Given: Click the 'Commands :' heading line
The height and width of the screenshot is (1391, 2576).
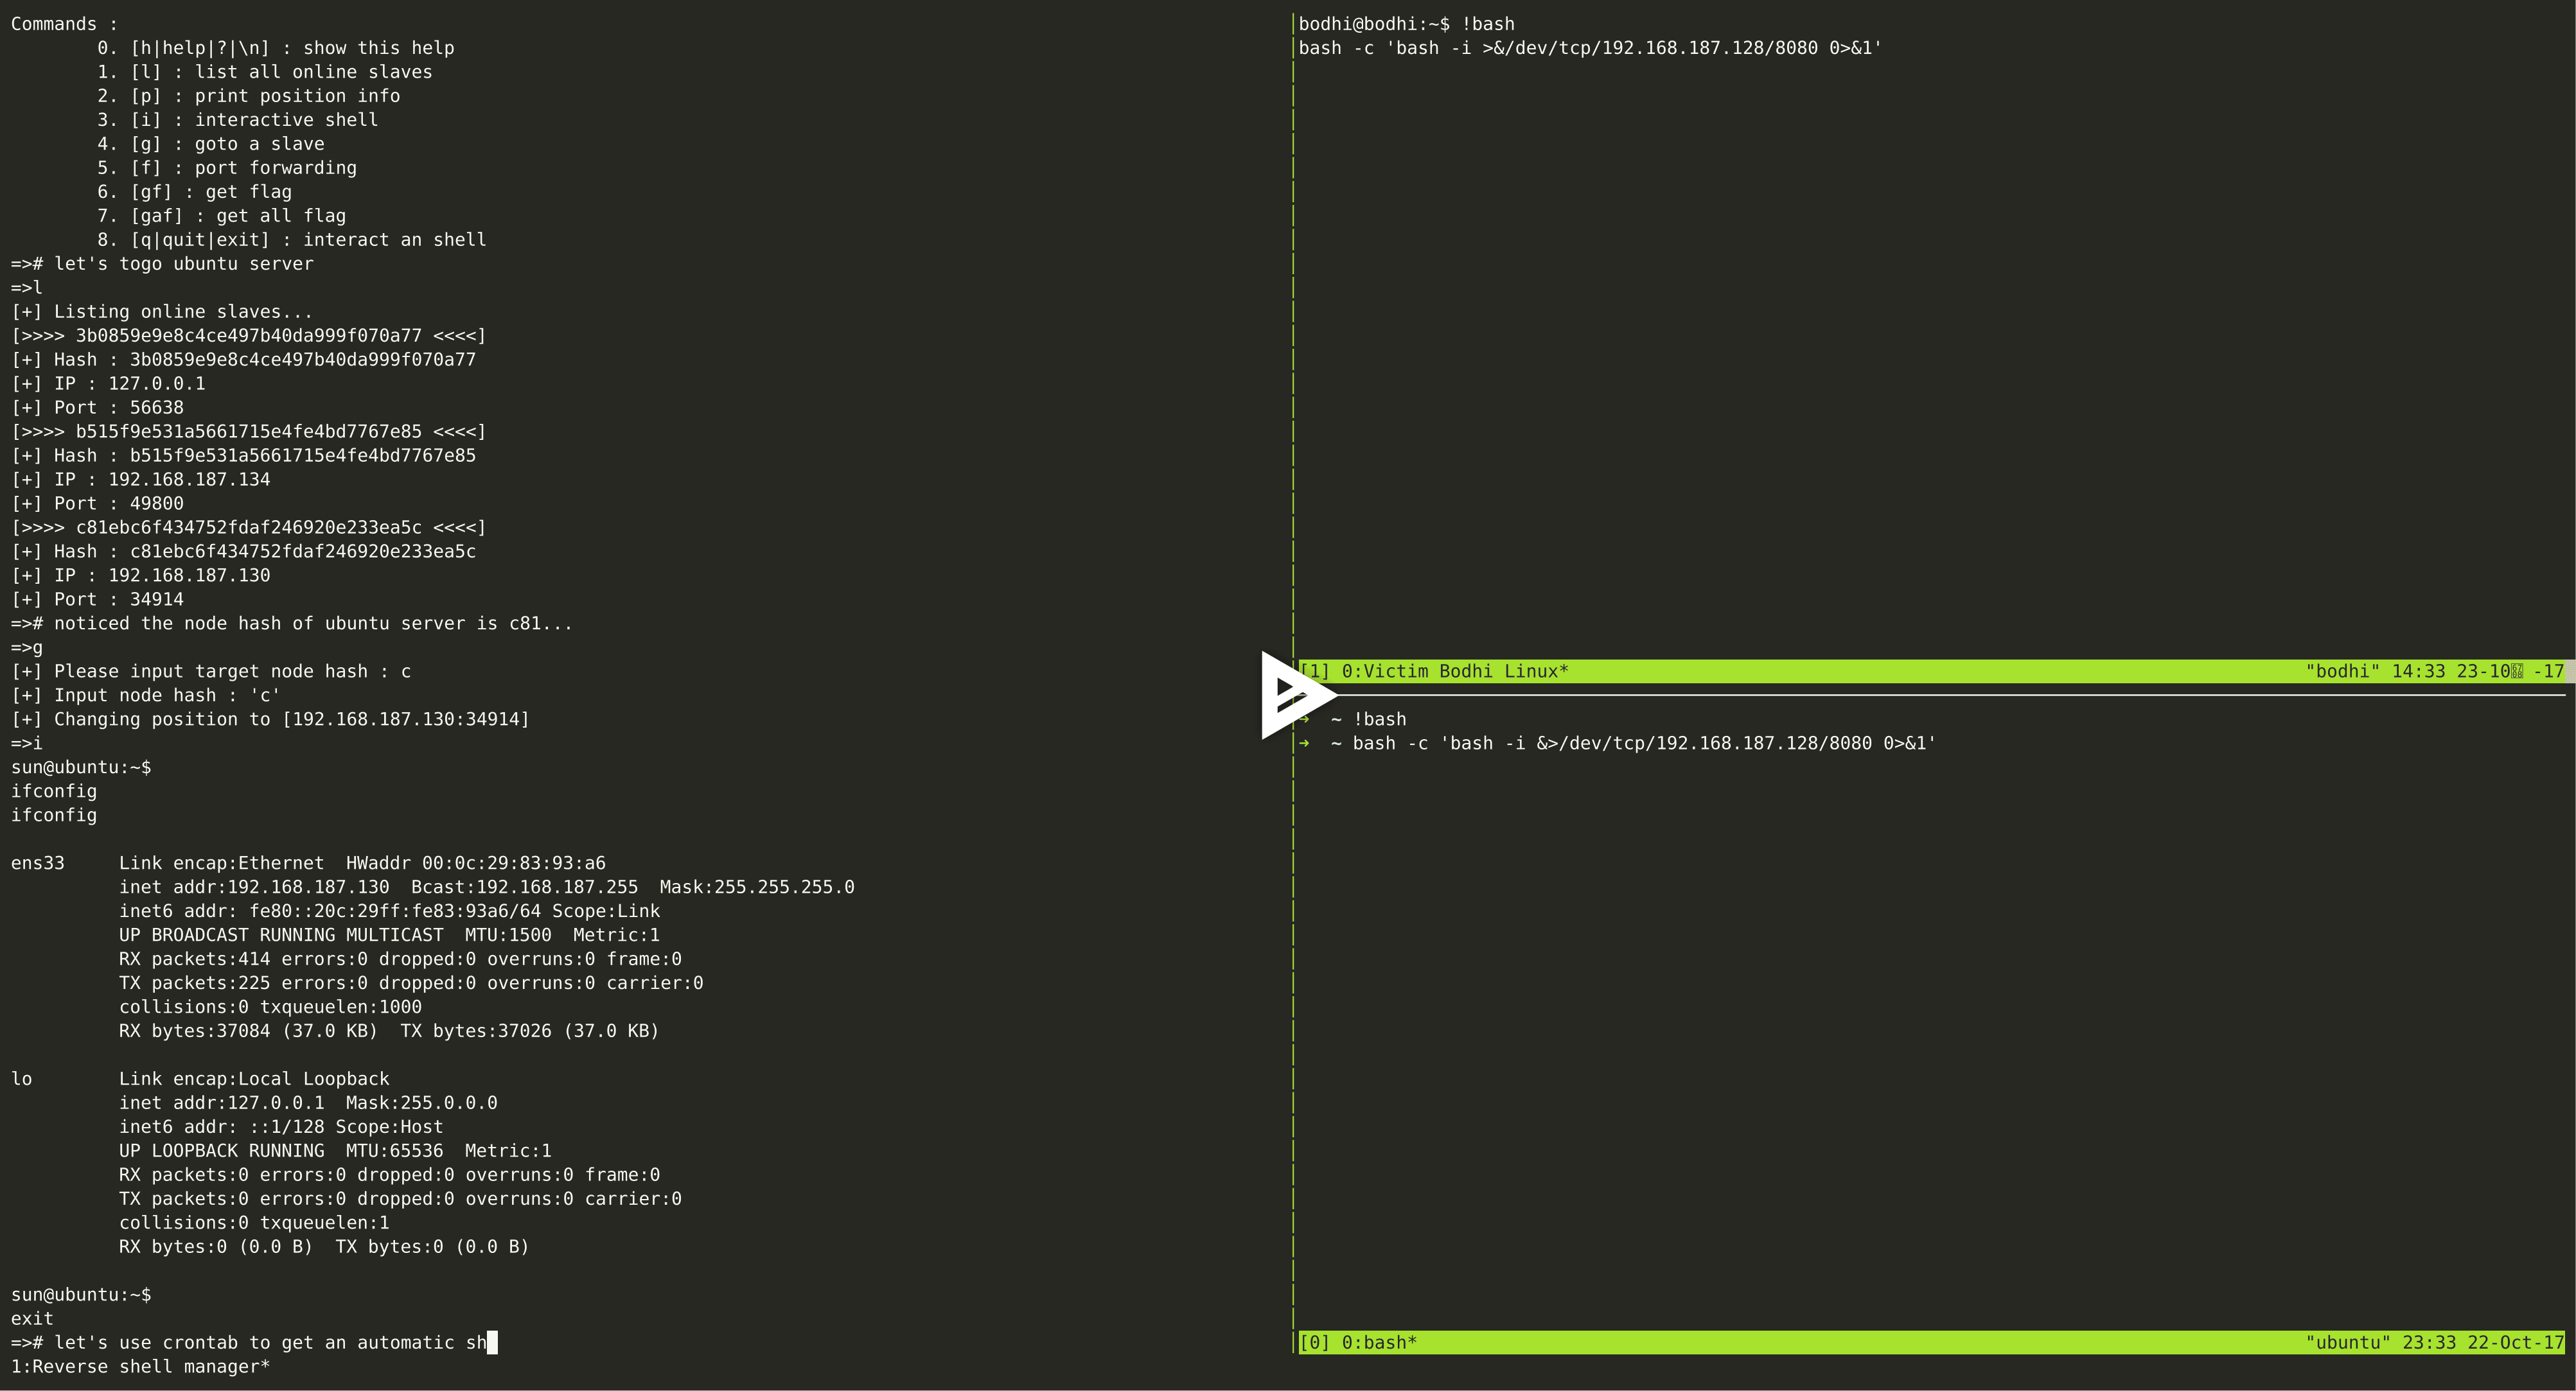Looking at the screenshot, I should 64,24.
